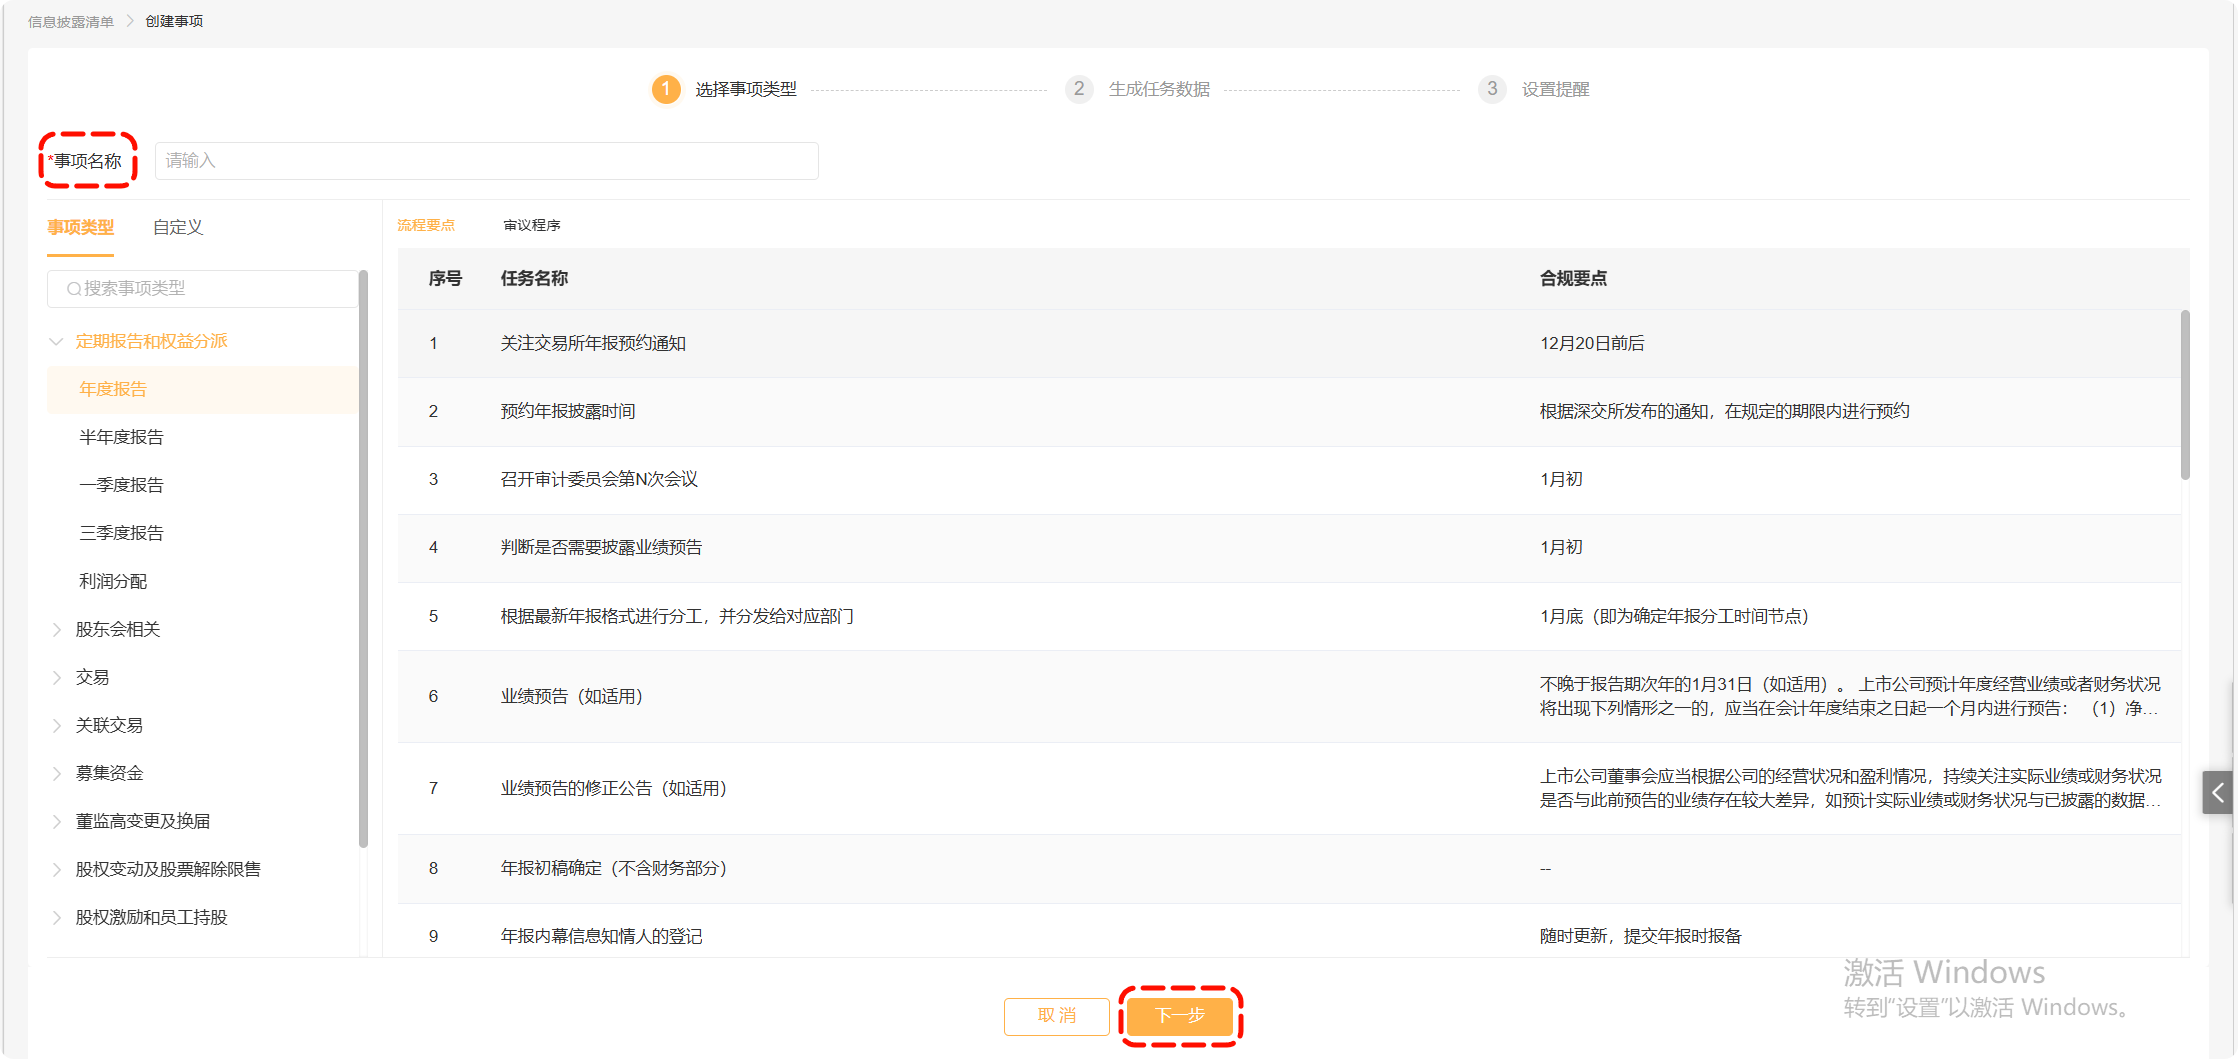Focus the 事项名称 input field
This screenshot has width=2238, height=1059.
pos(487,161)
